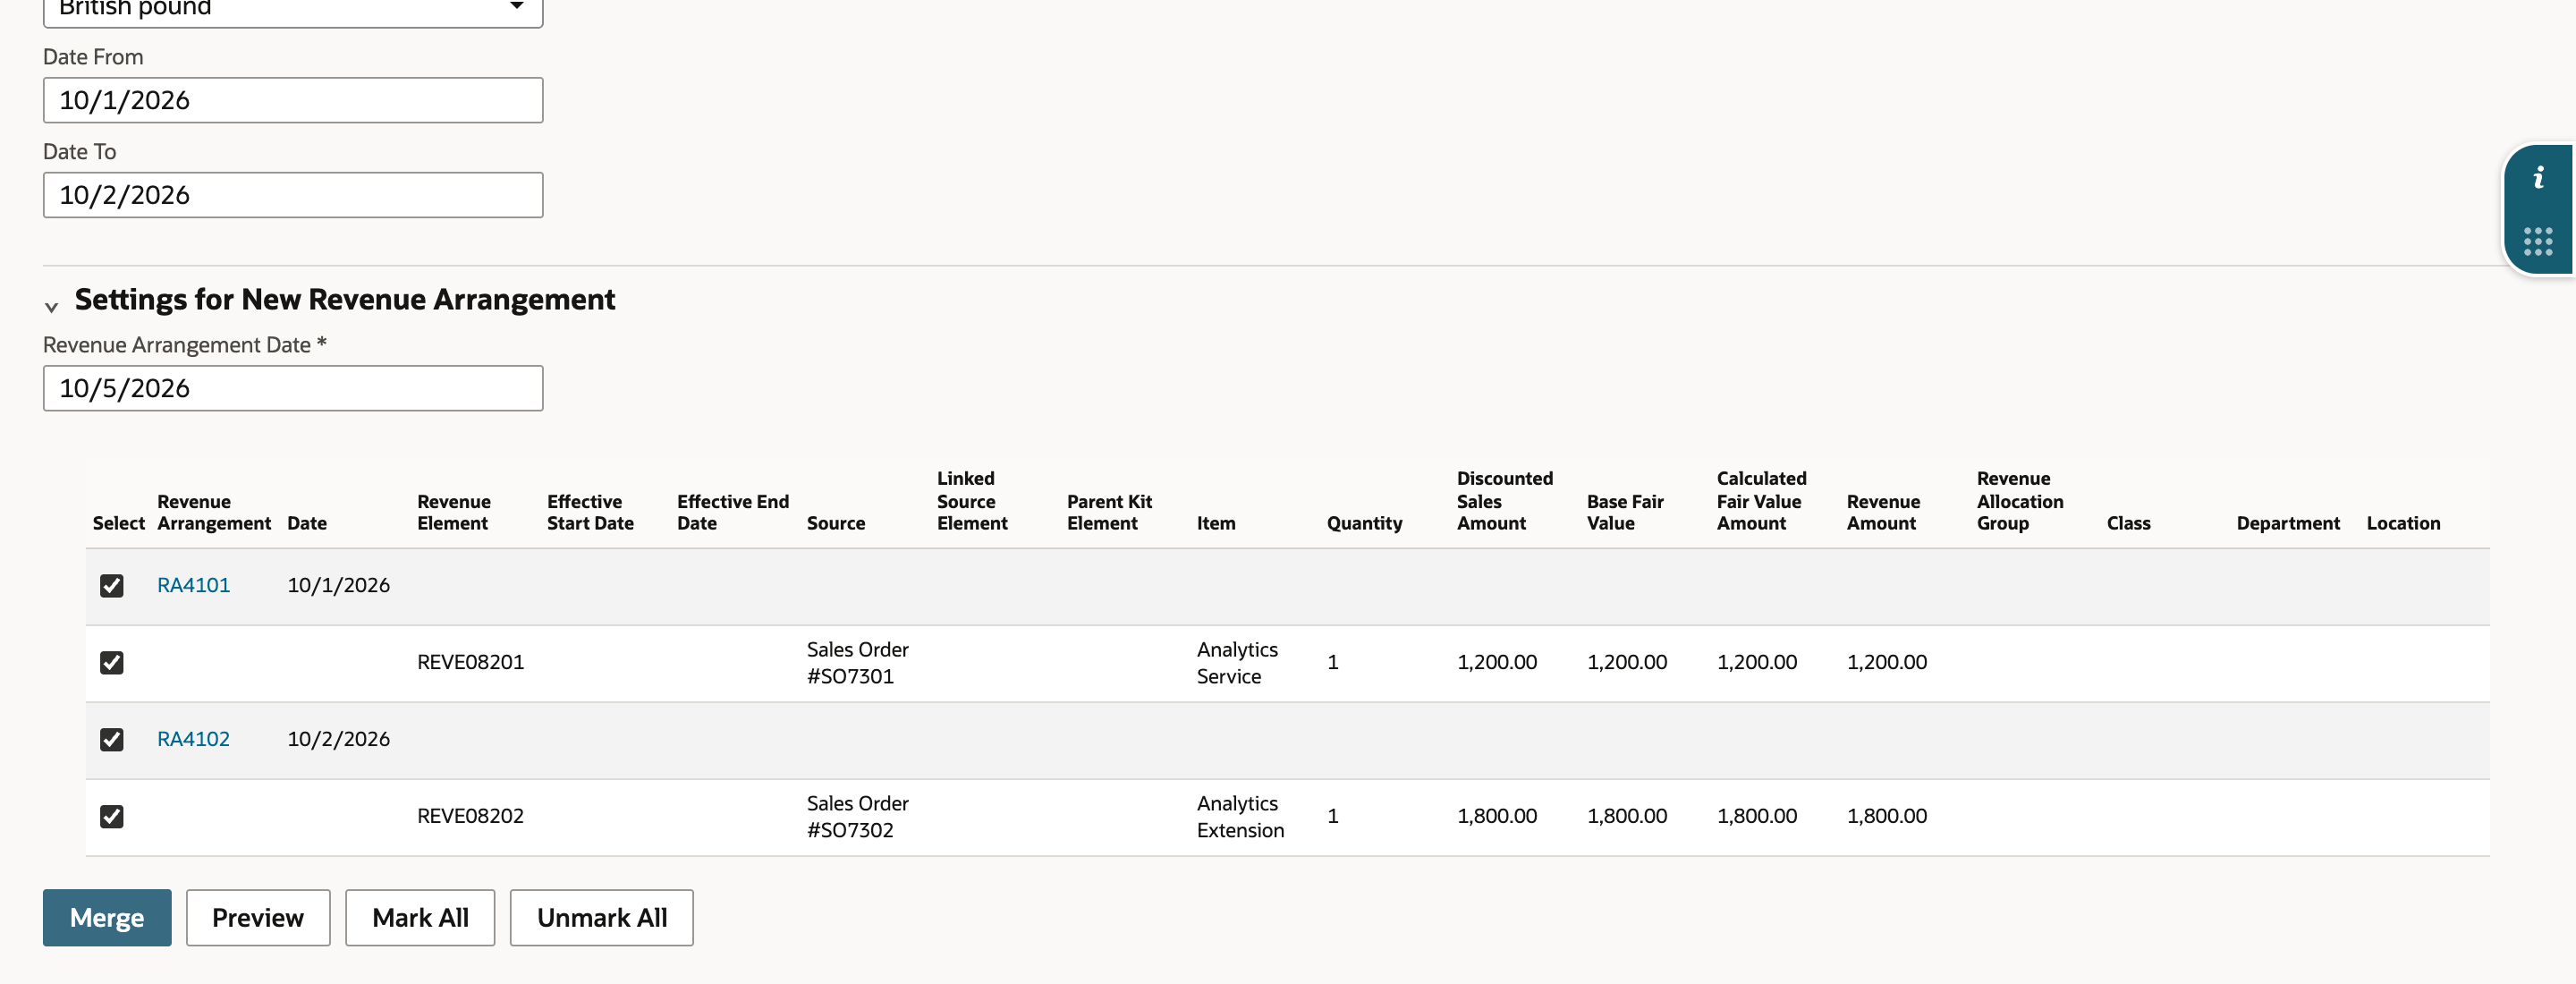Open the RA4101 revenue arrangement link

click(x=193, y=585)
